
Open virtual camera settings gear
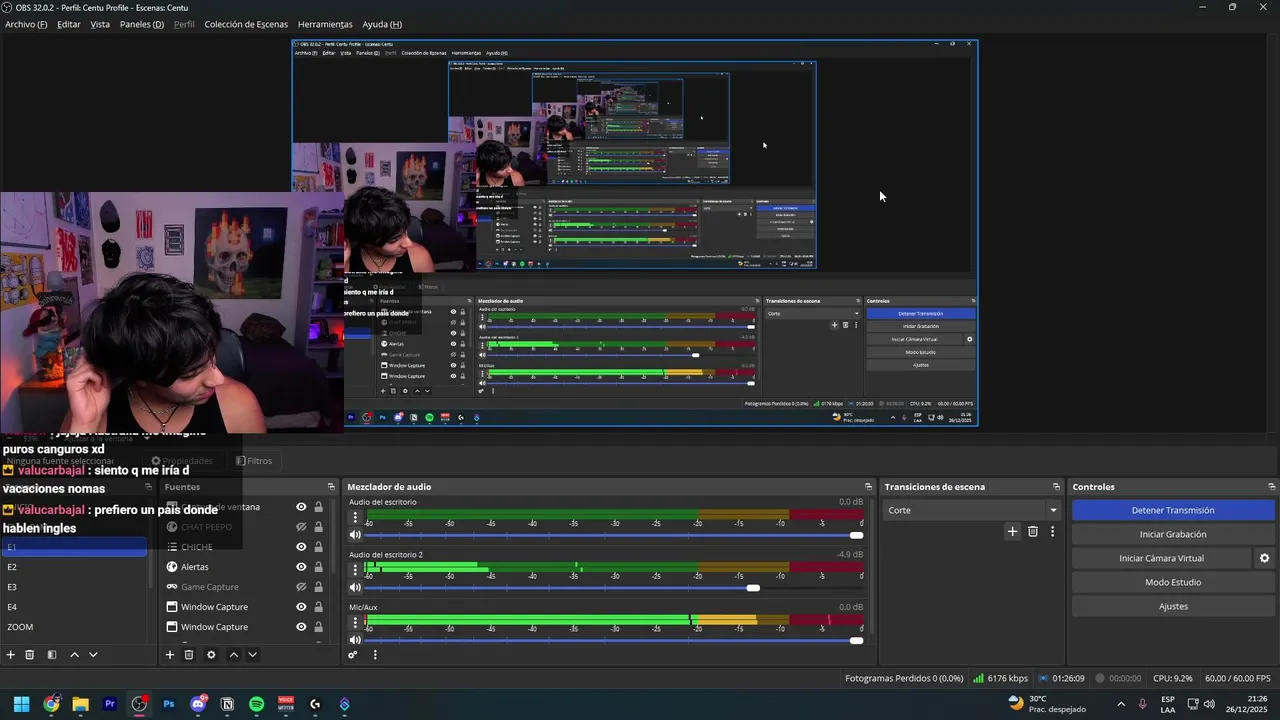tap(1264, 558)
